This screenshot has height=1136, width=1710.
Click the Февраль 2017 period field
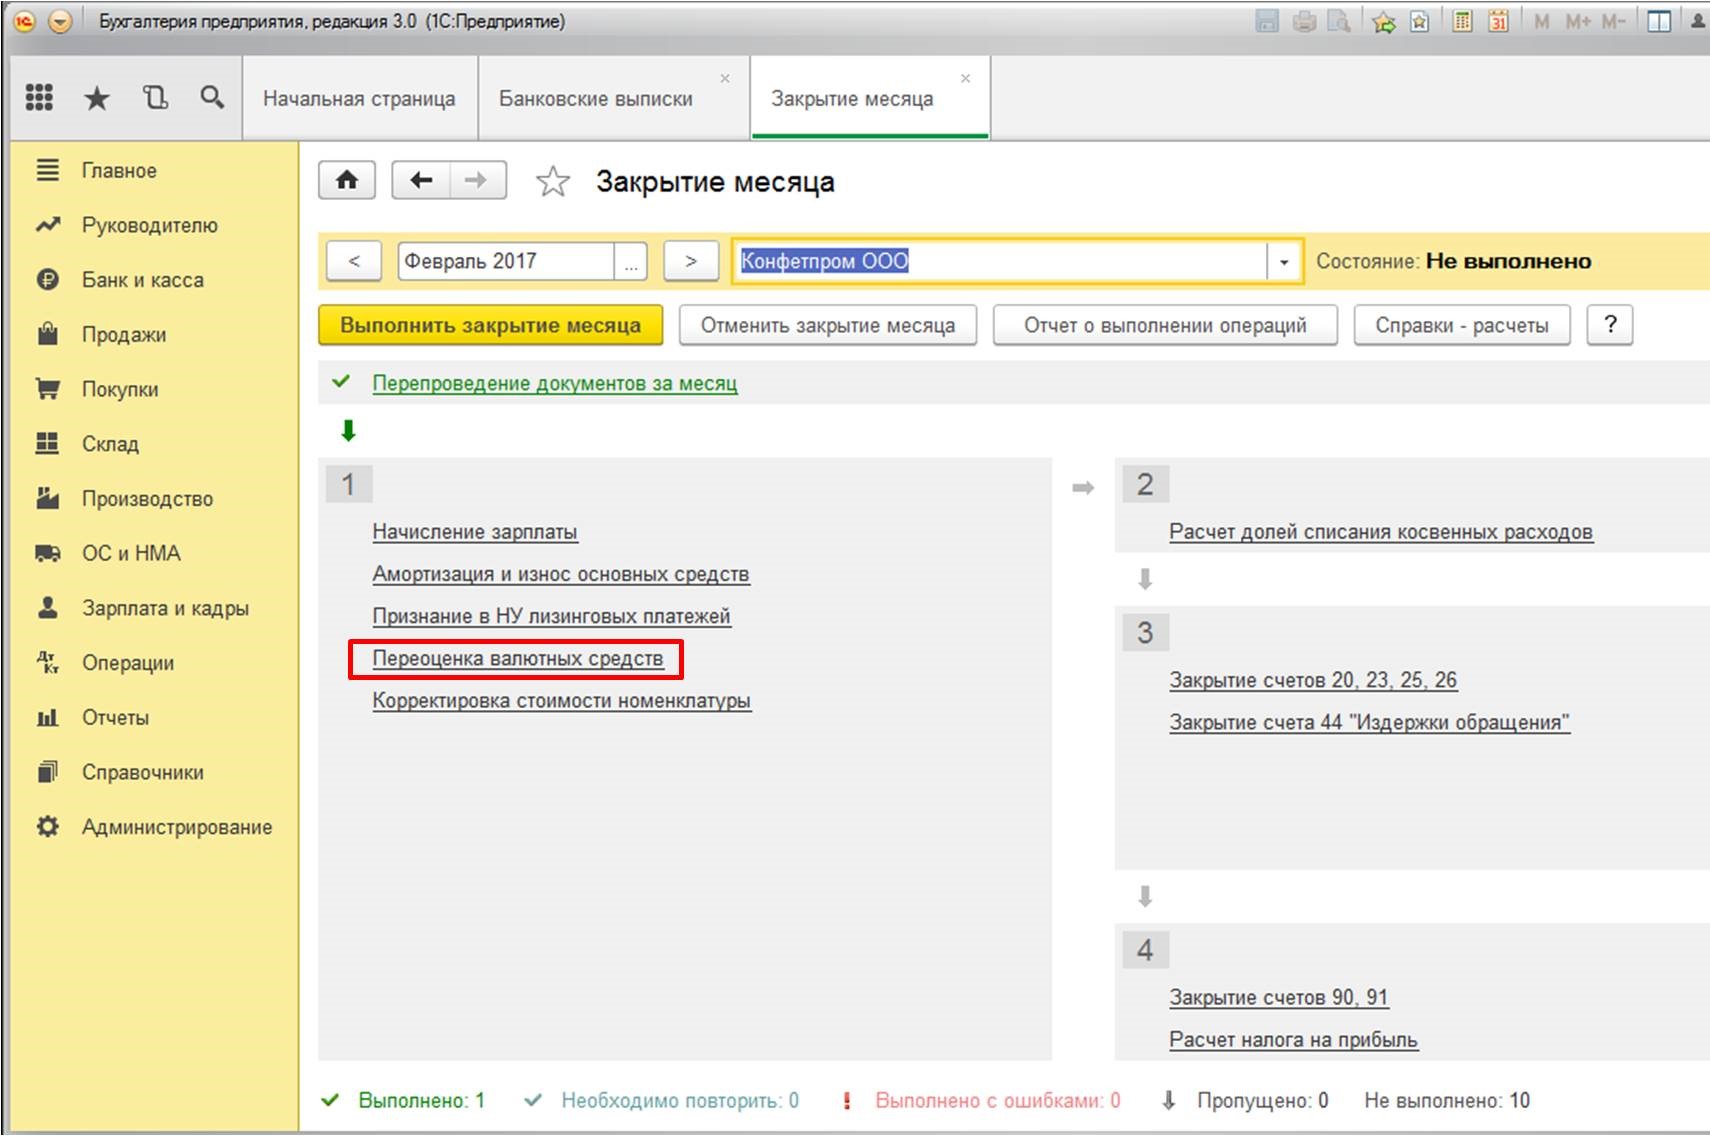click(505, 262)
